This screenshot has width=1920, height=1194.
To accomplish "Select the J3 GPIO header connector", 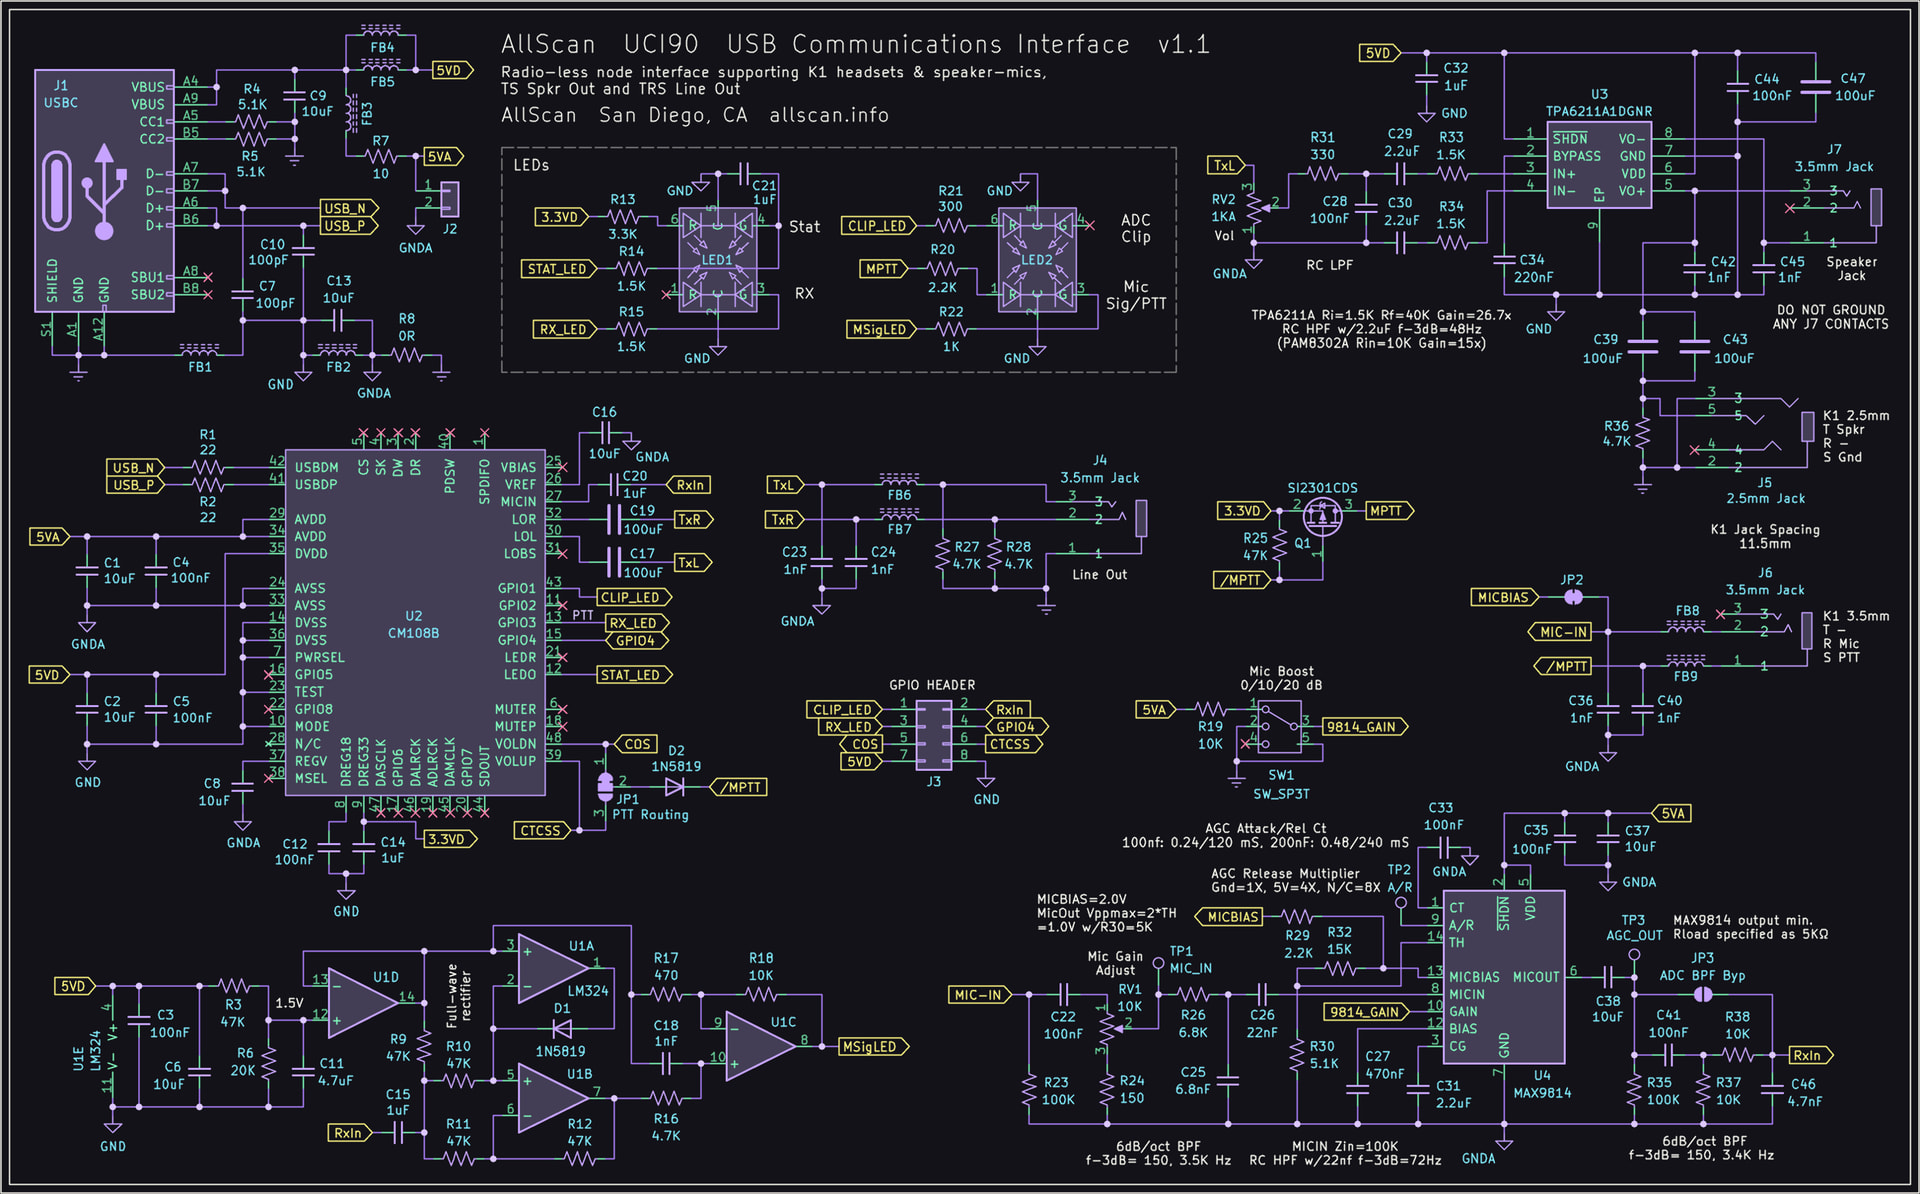I will click(933, 735).
